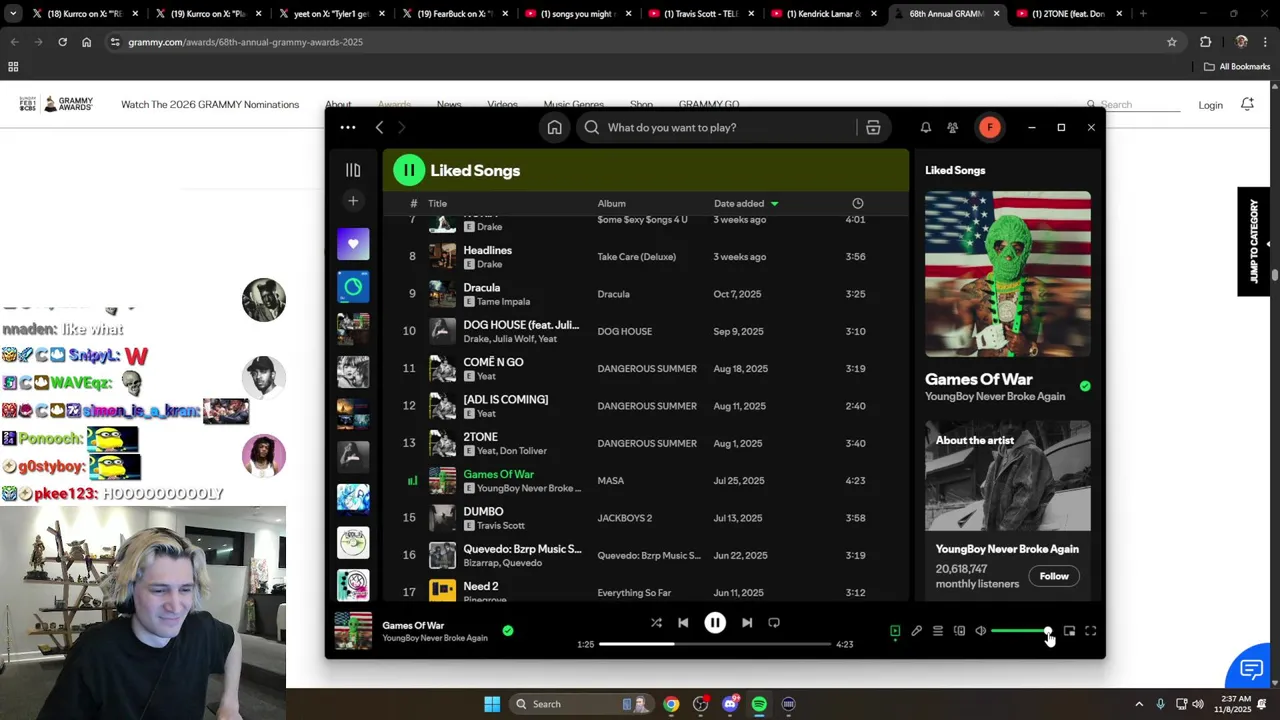Open All Bookmarks folder in Chrome
The height and width of the screenshot is (720, 1280).
coord(1237,67)
